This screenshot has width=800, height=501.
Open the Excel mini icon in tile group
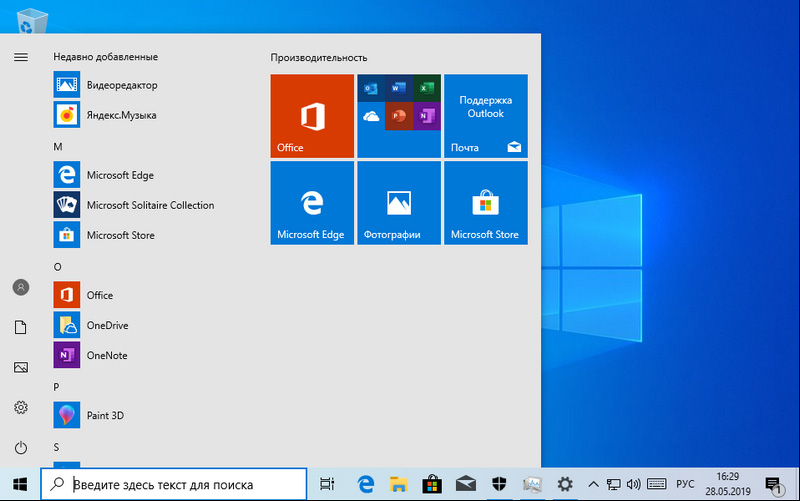(x=427, y=88)
